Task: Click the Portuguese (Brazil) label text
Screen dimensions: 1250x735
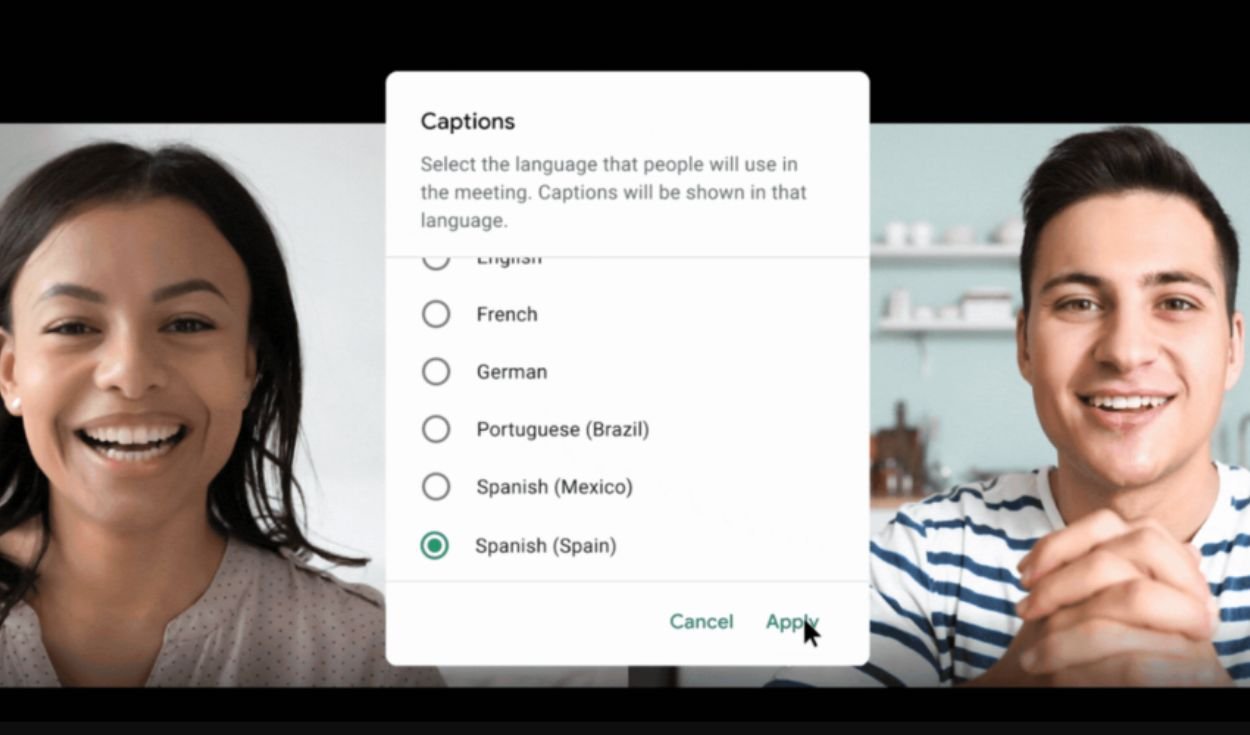Action: (x=563, y=429)
